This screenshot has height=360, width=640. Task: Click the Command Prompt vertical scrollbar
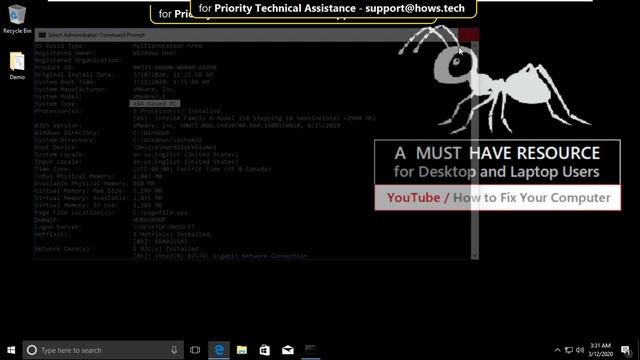point(475,150)
